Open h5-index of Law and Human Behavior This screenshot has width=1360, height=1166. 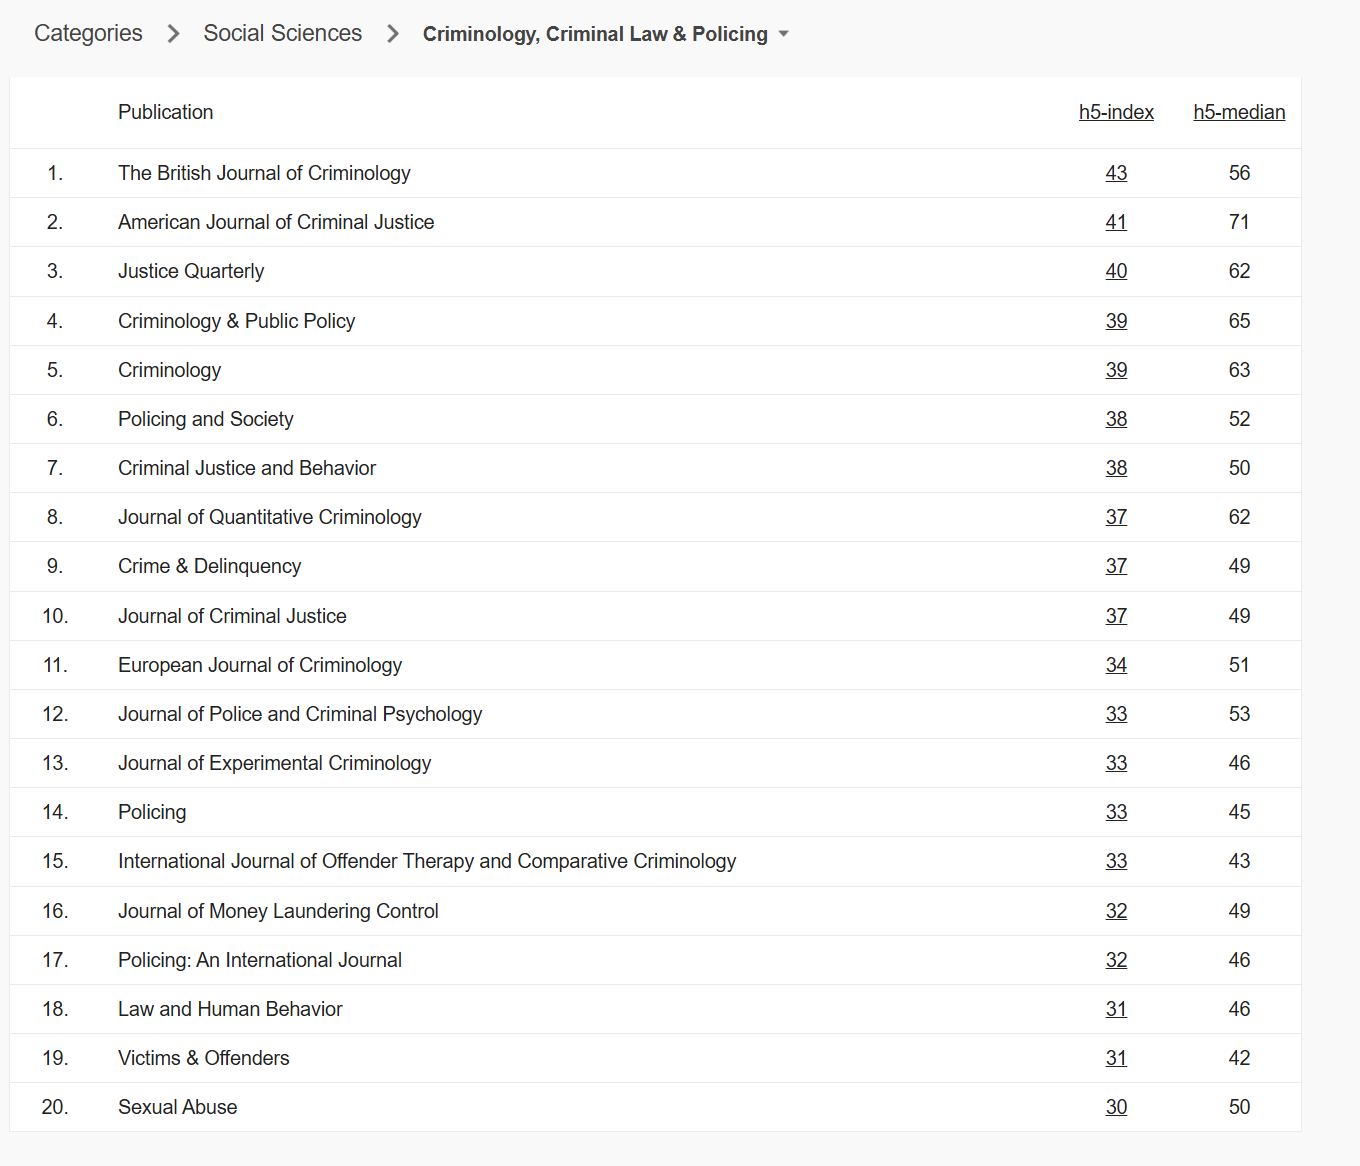[x=1116, y=1009]
